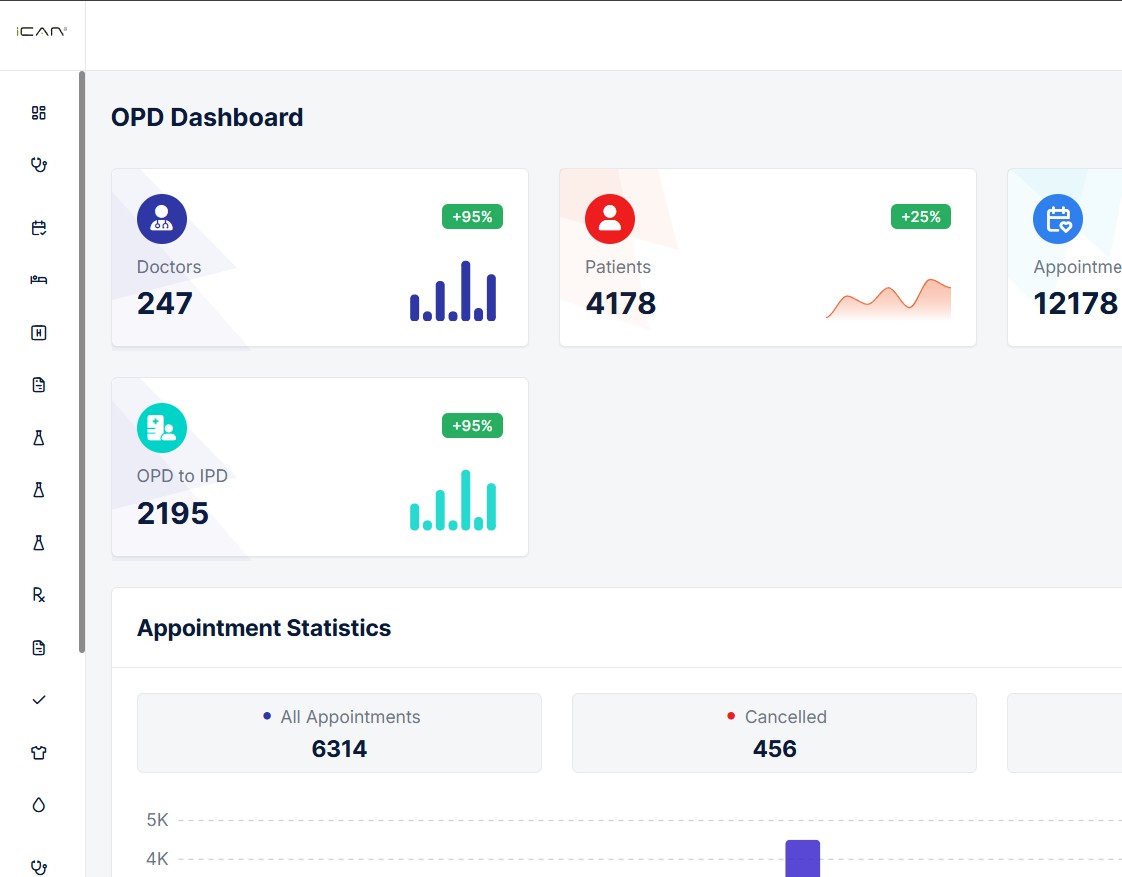
Task: Select the blood drop icon in the sidebar
Action: 38,804
